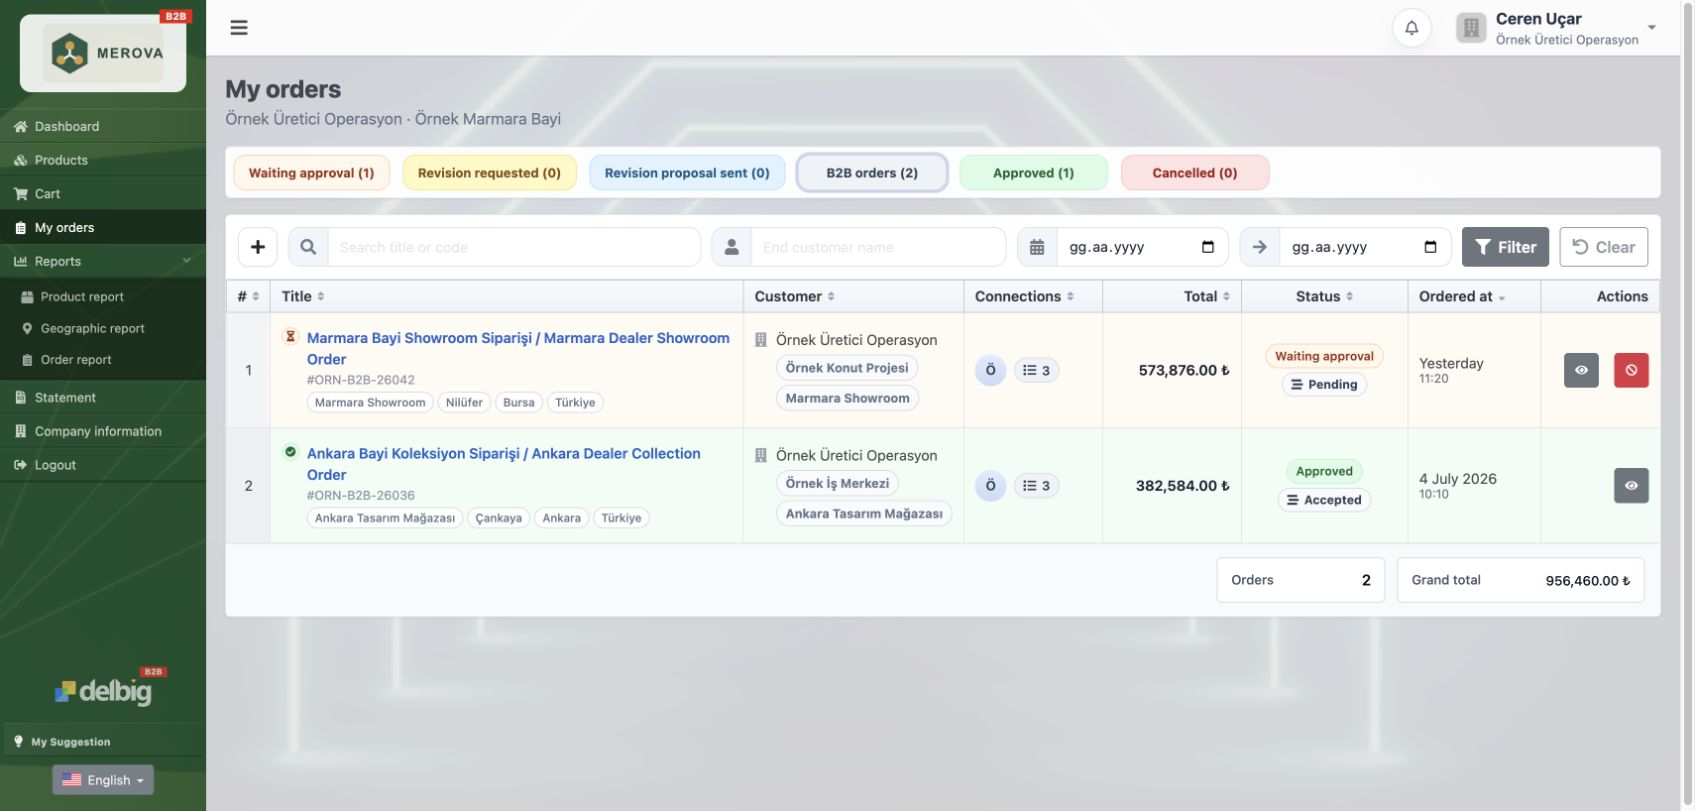Collapse the Reports sidebar section

103,261
